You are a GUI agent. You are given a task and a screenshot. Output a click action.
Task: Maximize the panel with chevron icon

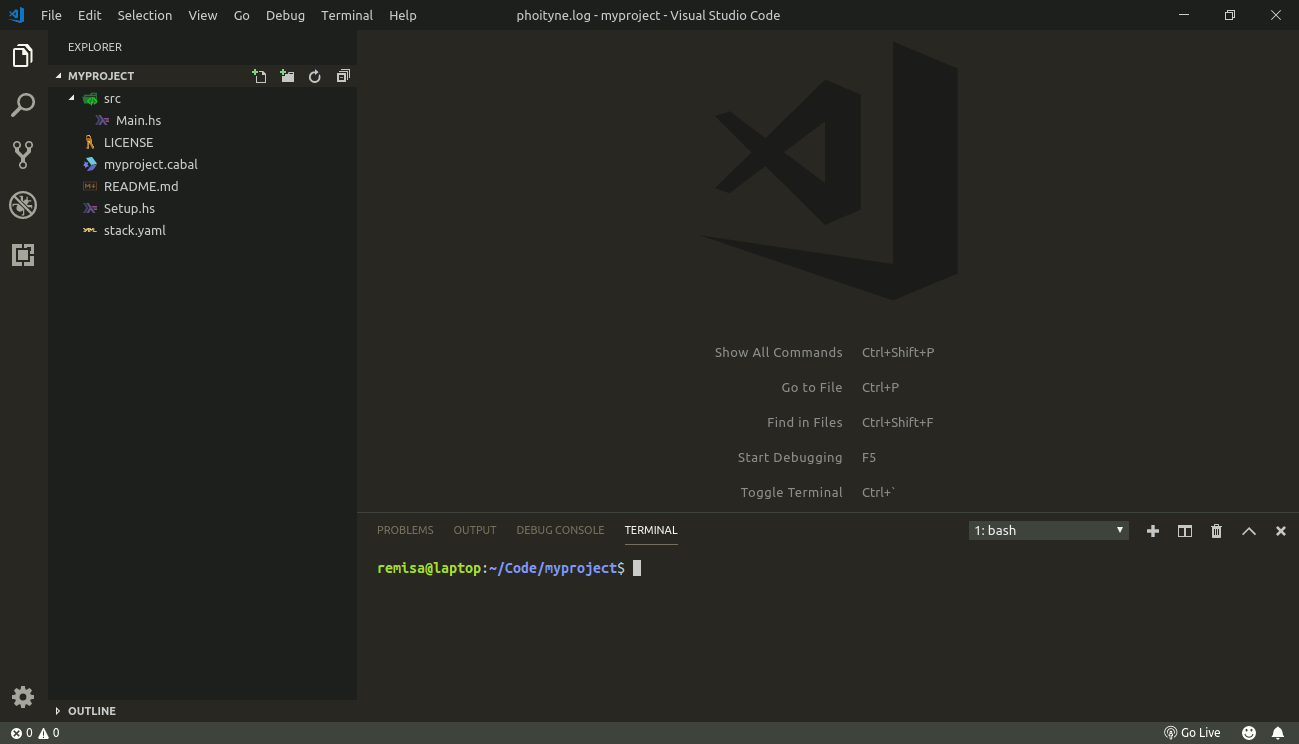(1248, 530)
